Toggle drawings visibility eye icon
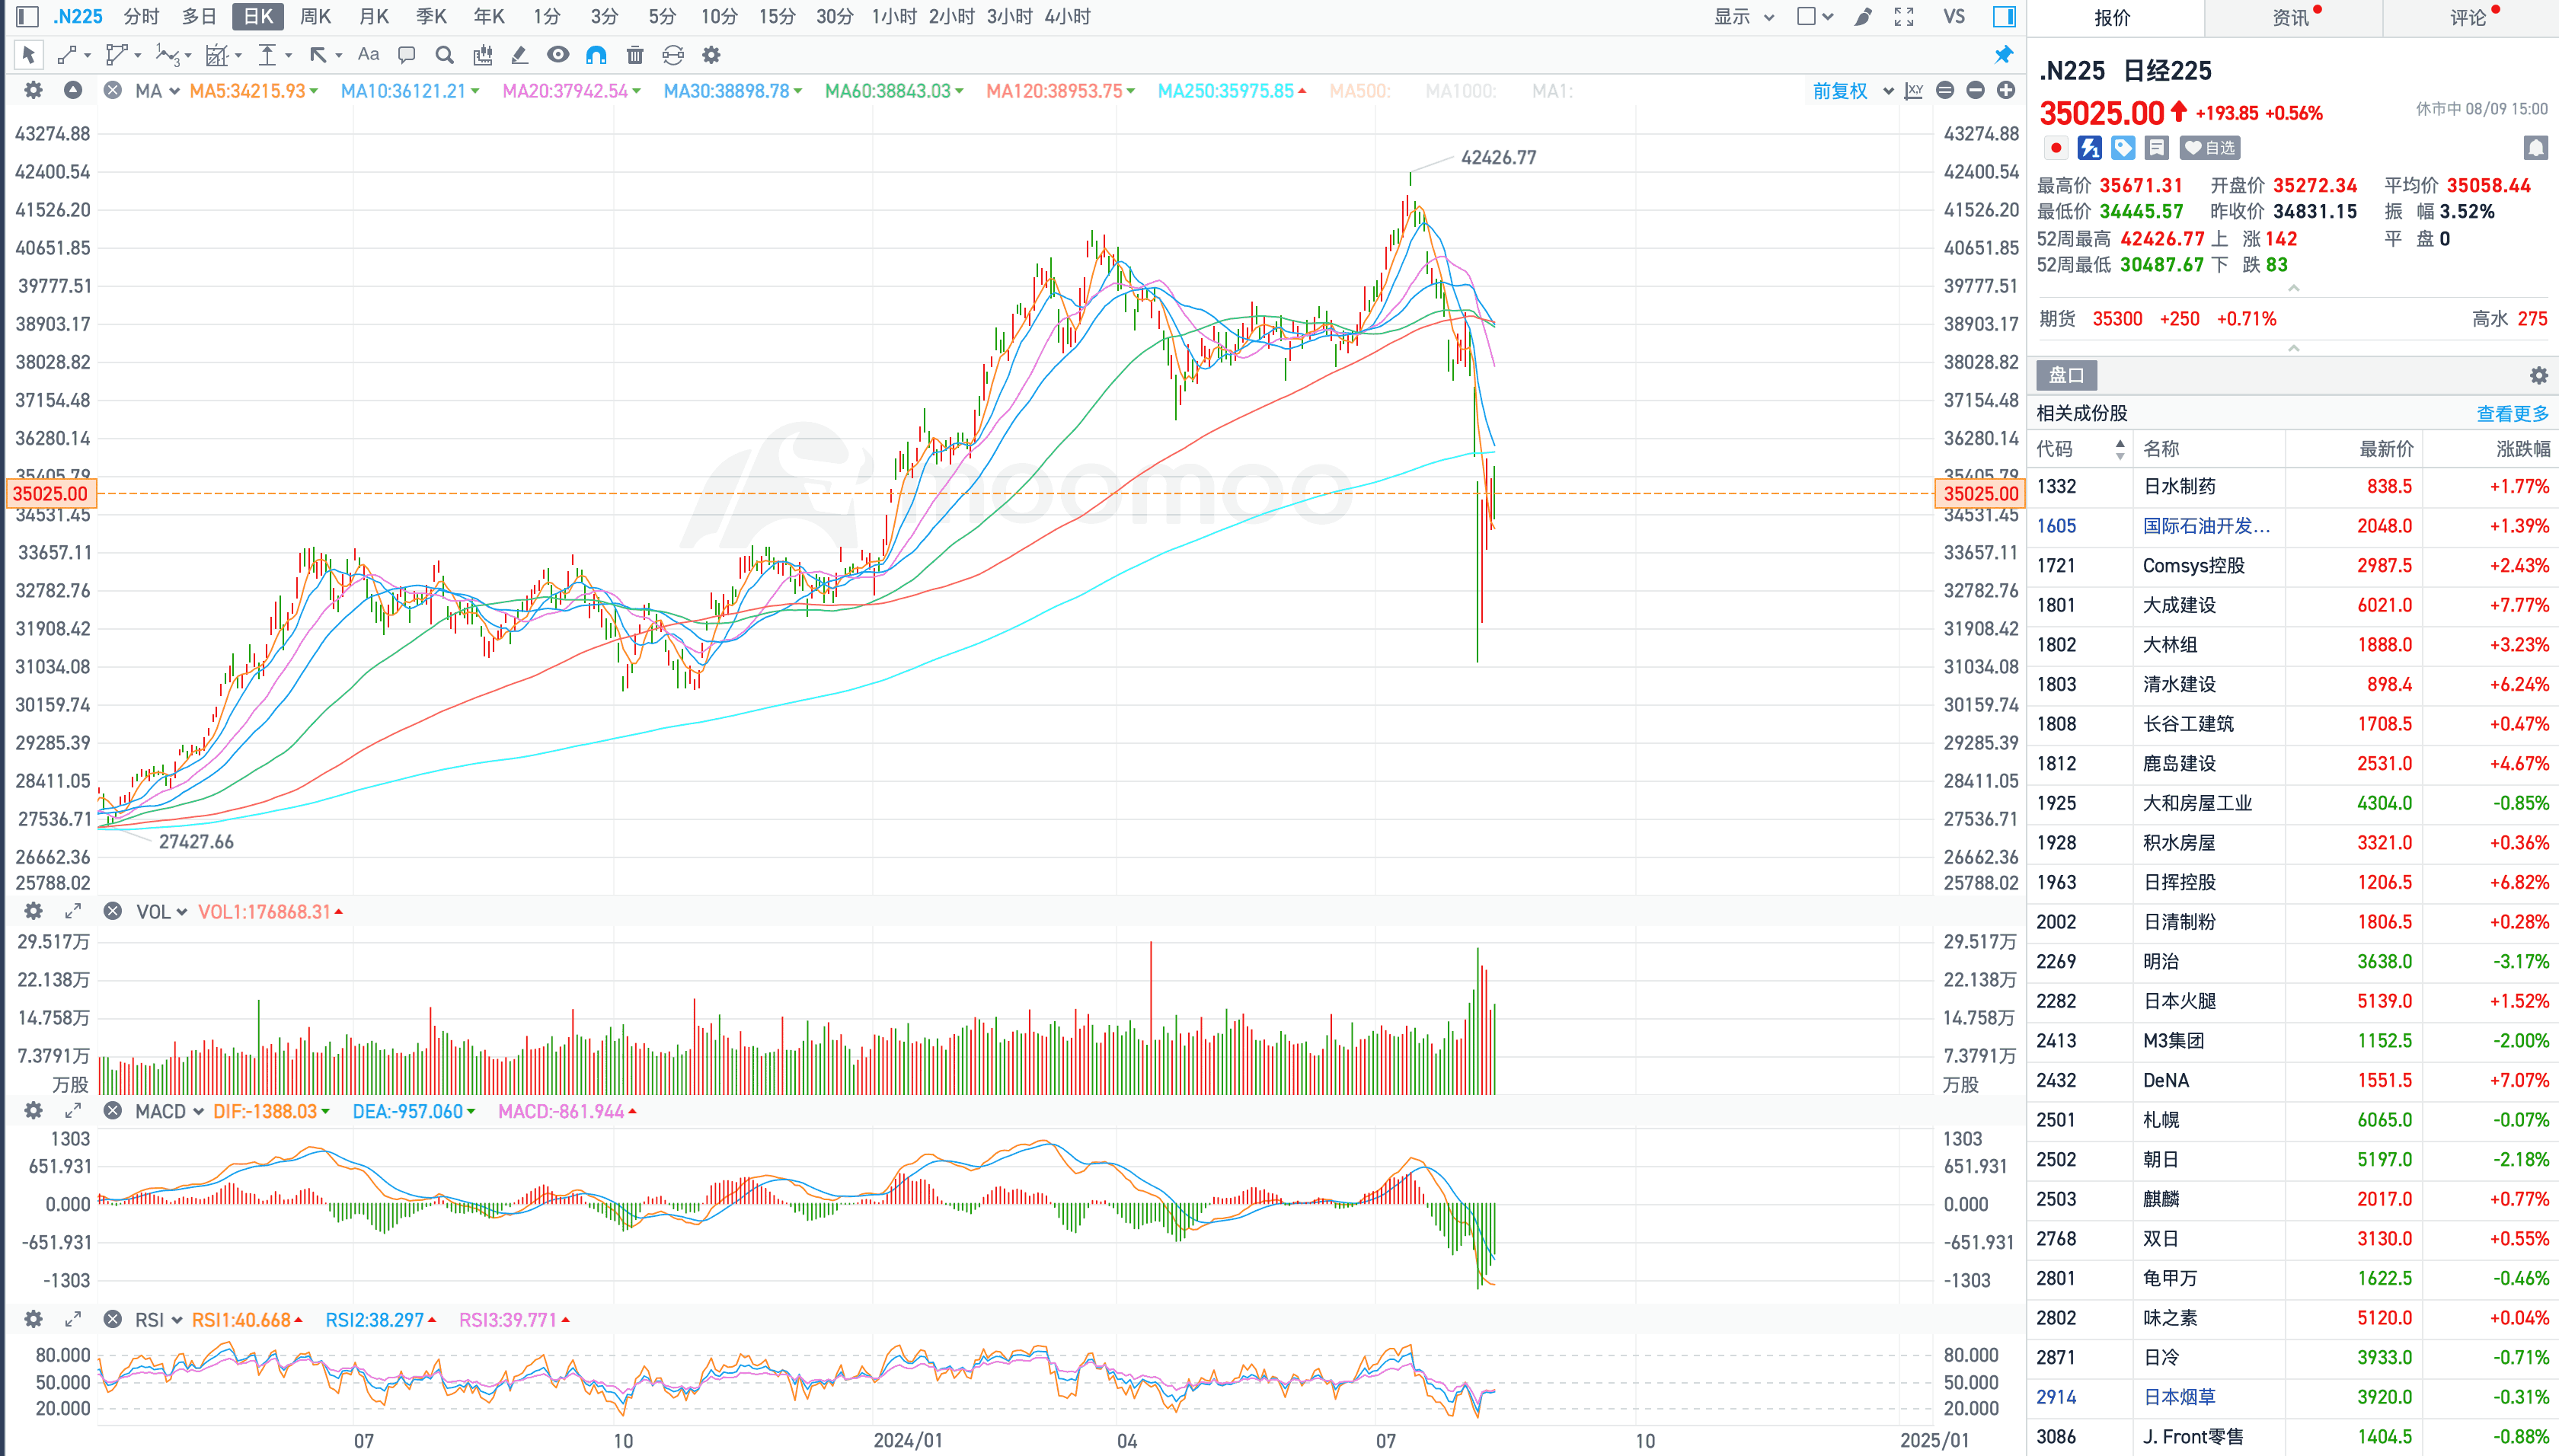Image resolution: width=2559 pixels, height=1456 pixels. [x=558, y=55]
